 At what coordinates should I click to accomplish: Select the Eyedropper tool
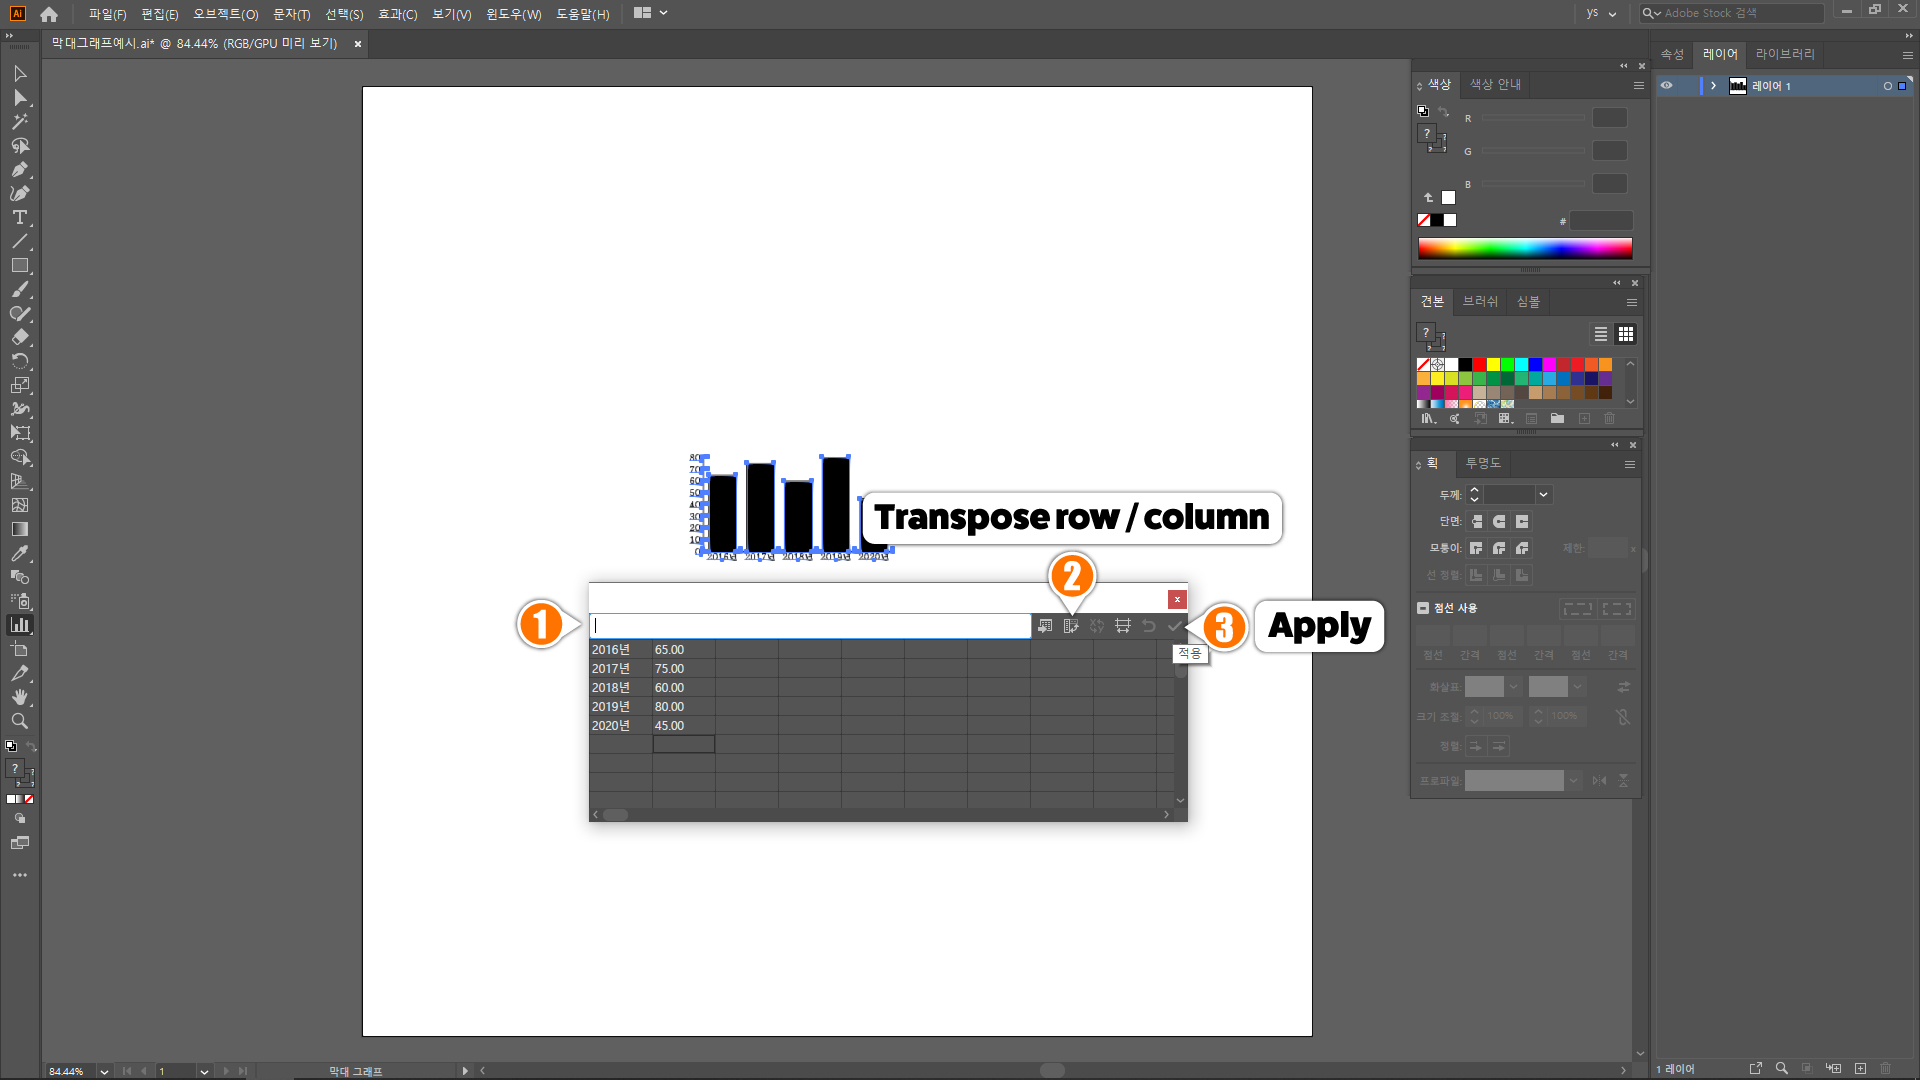tap(20, 553)
